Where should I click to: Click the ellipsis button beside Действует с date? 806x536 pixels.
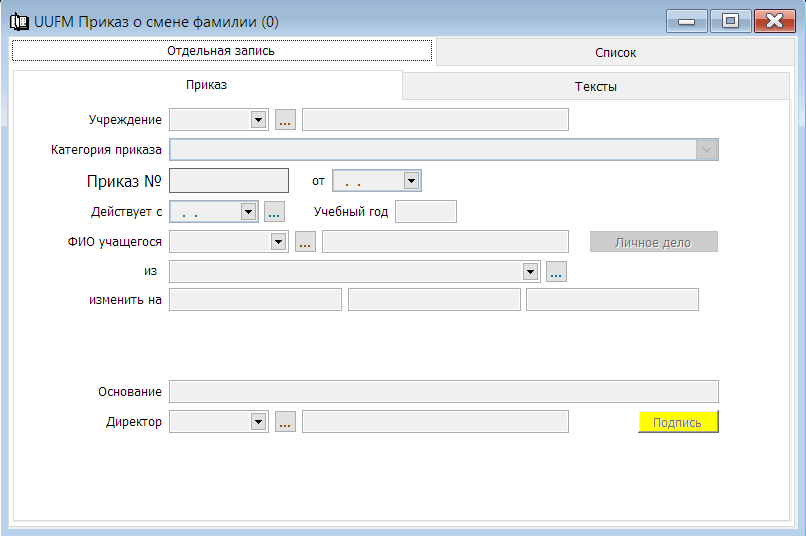[274, 211]
